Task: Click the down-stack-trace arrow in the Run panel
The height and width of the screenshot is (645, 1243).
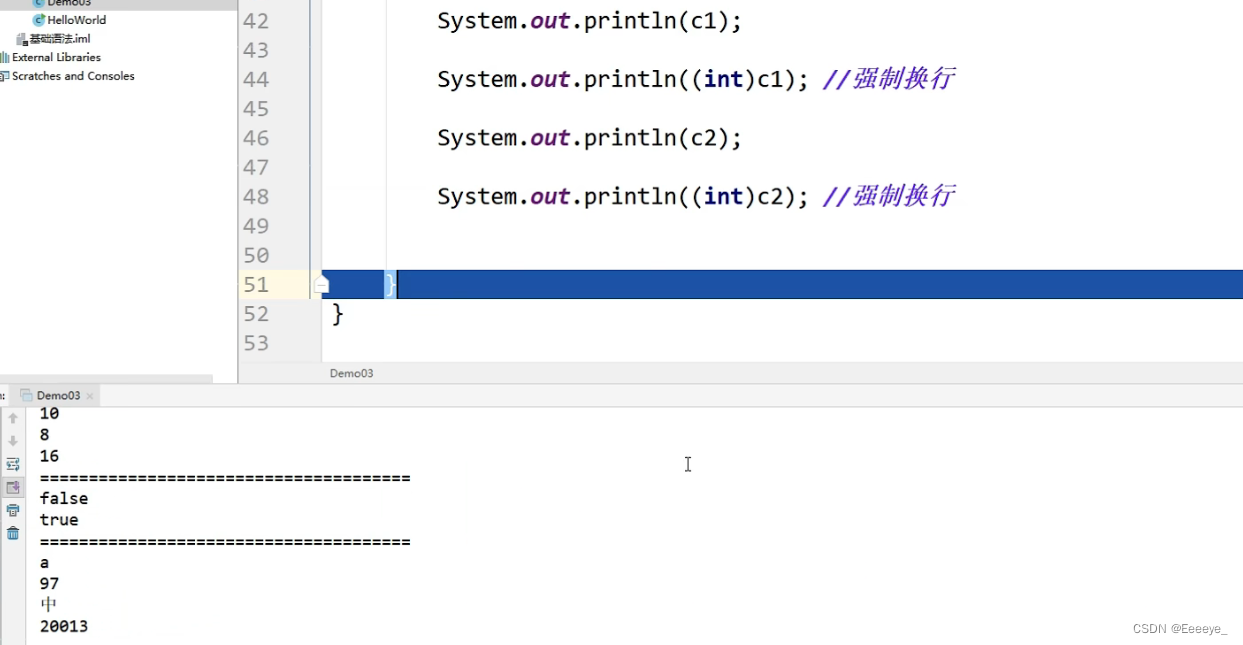Action: point(13,441)
